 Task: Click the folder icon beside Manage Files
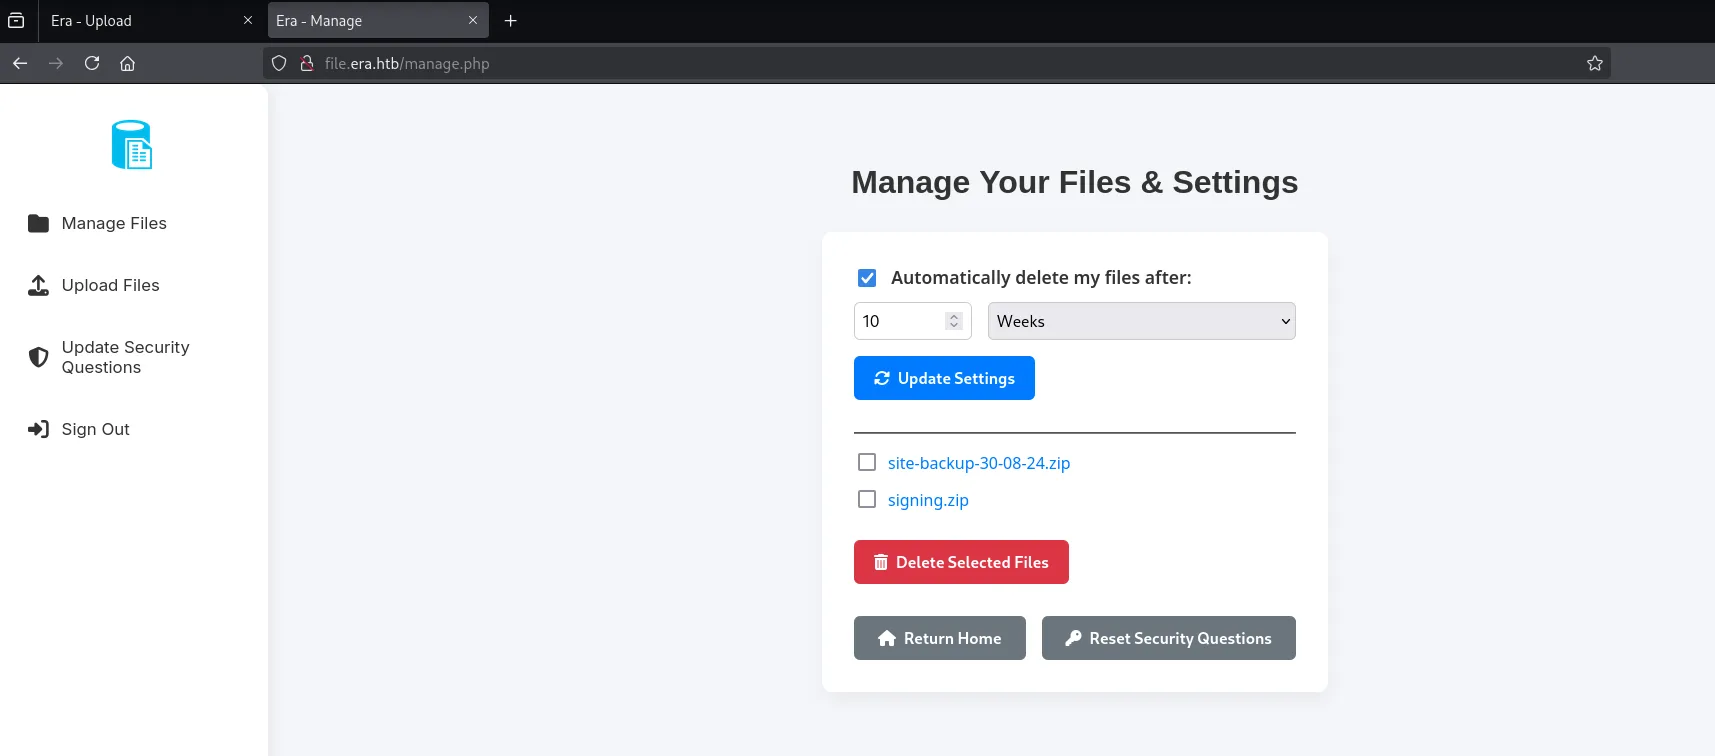pyautogui.click(x=38, y=223)
